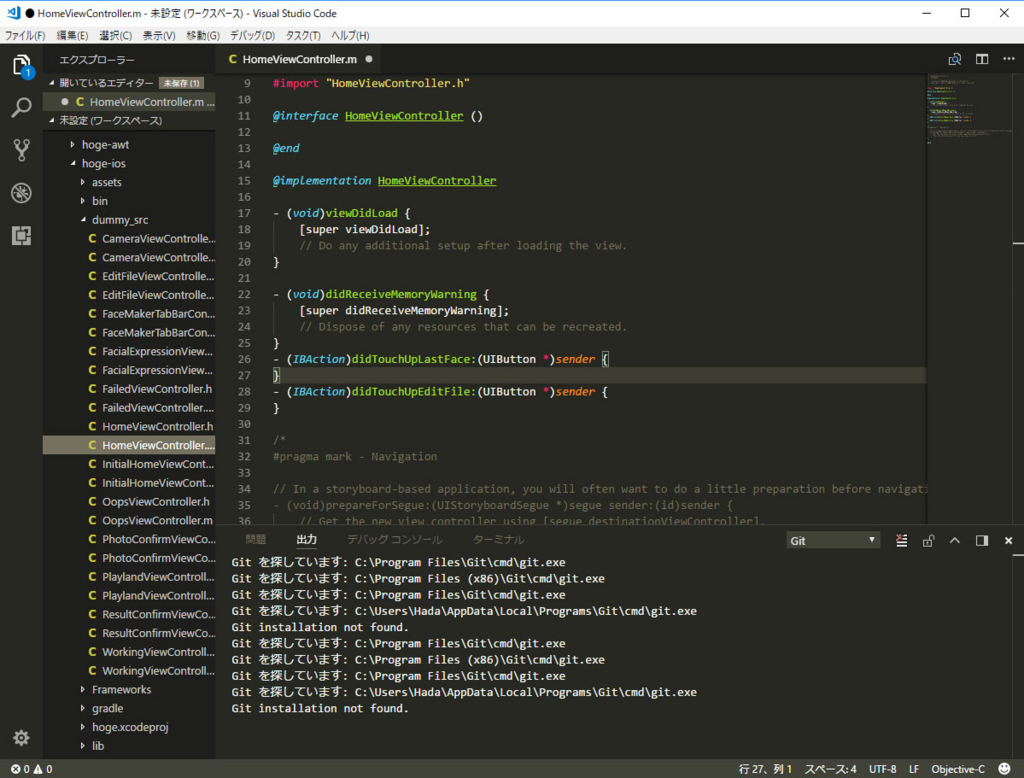Select the HomeViewController.m editor tab
The height and width of the screenshot is (778, 1024).
(300, 59)
